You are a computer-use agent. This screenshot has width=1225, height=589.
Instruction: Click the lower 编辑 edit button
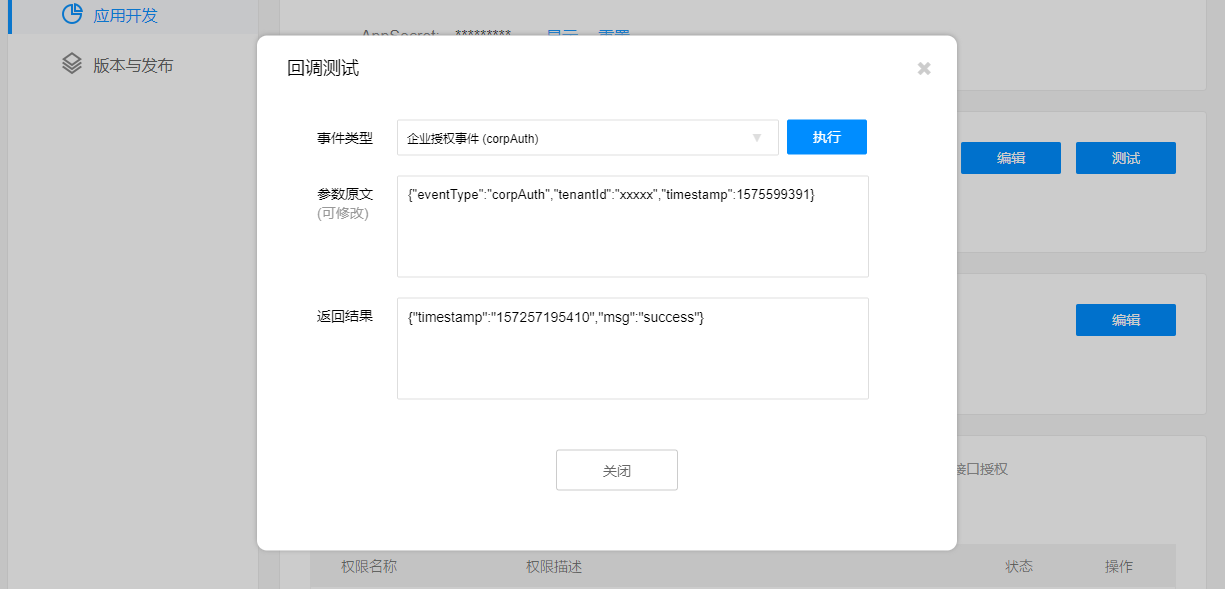point(1125,319)
